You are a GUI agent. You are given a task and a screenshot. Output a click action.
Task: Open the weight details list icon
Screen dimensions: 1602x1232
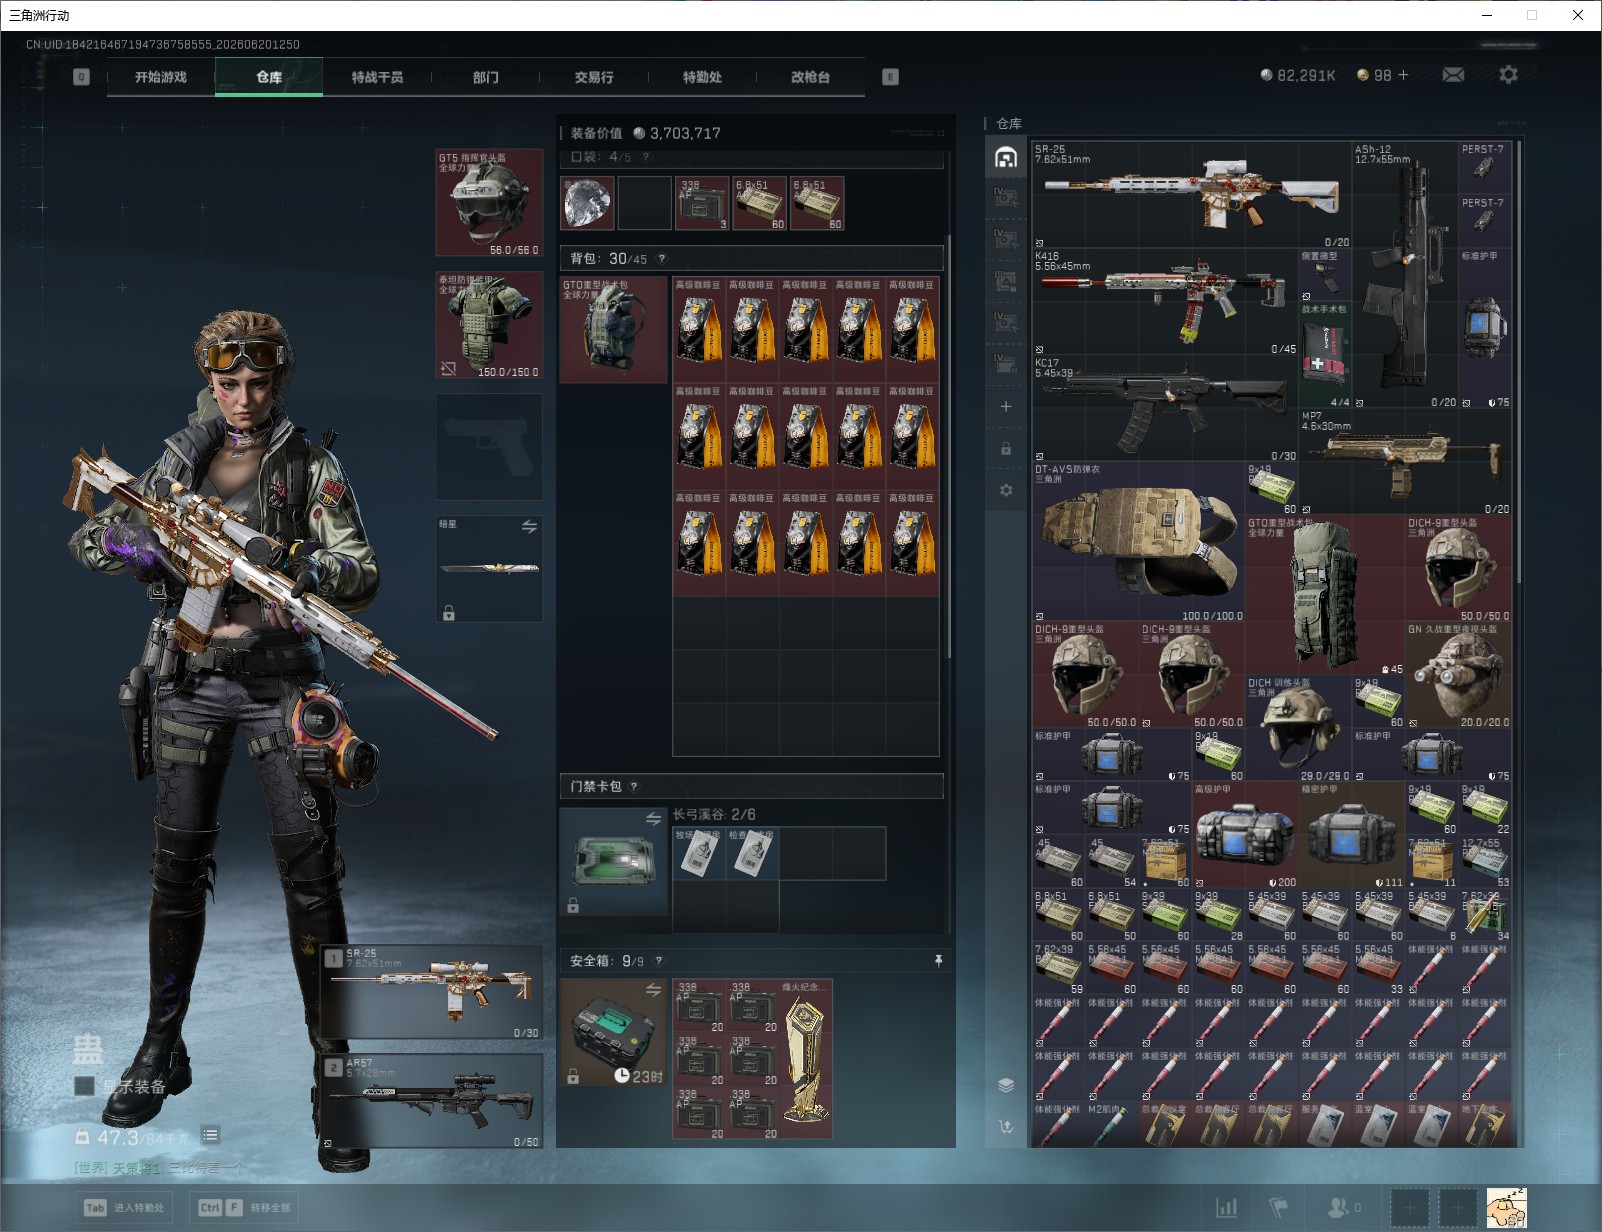tap(210, 1135)
